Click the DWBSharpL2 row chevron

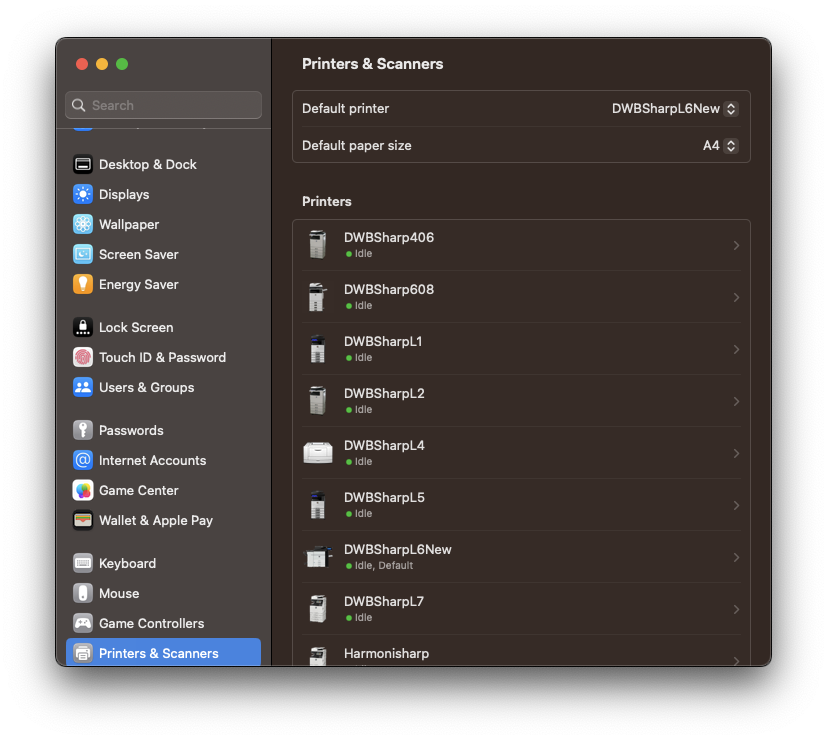(736, 401)
